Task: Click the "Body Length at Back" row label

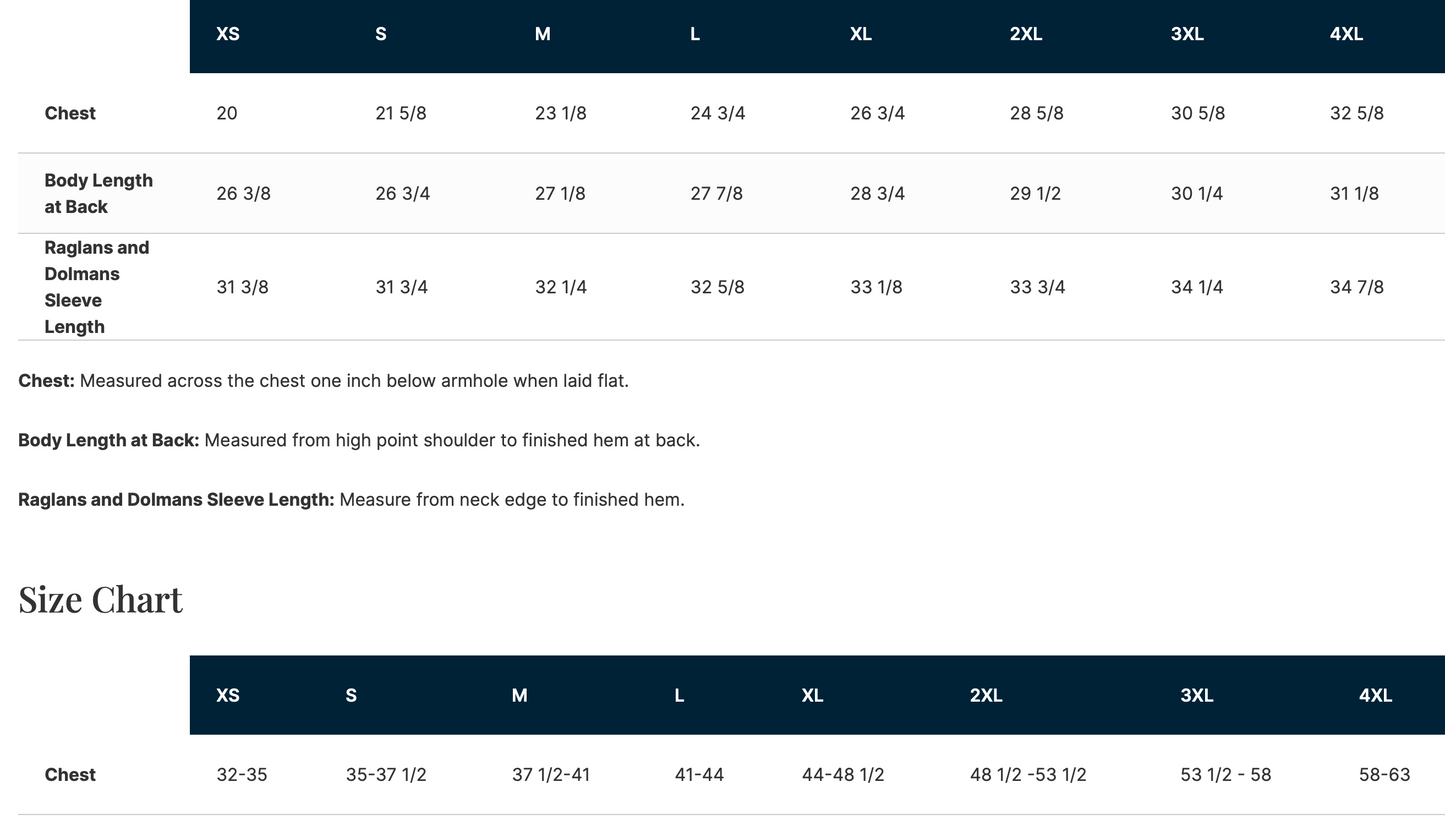Action: (98, 193)
